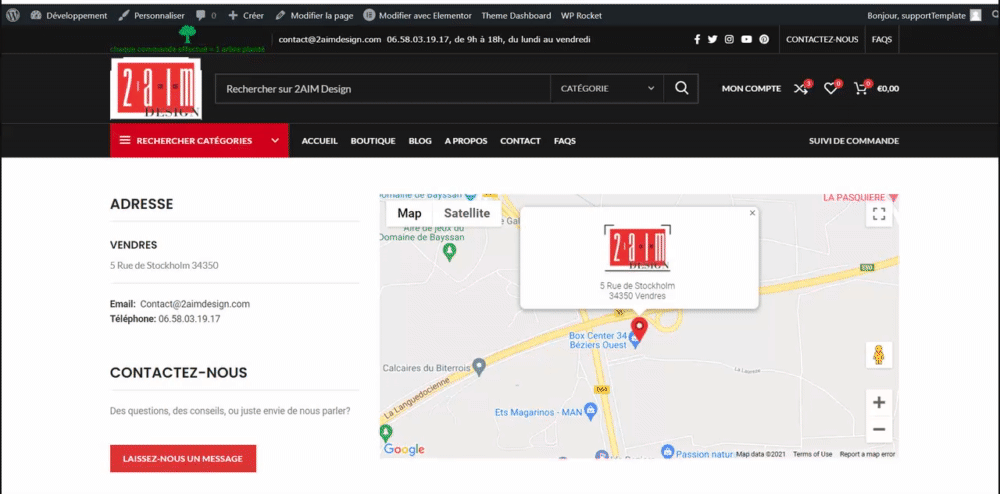Open FAQS in the top bar
Image resolution: width=1000 pixels, height=494 pixels.
(x=882, y=40)
